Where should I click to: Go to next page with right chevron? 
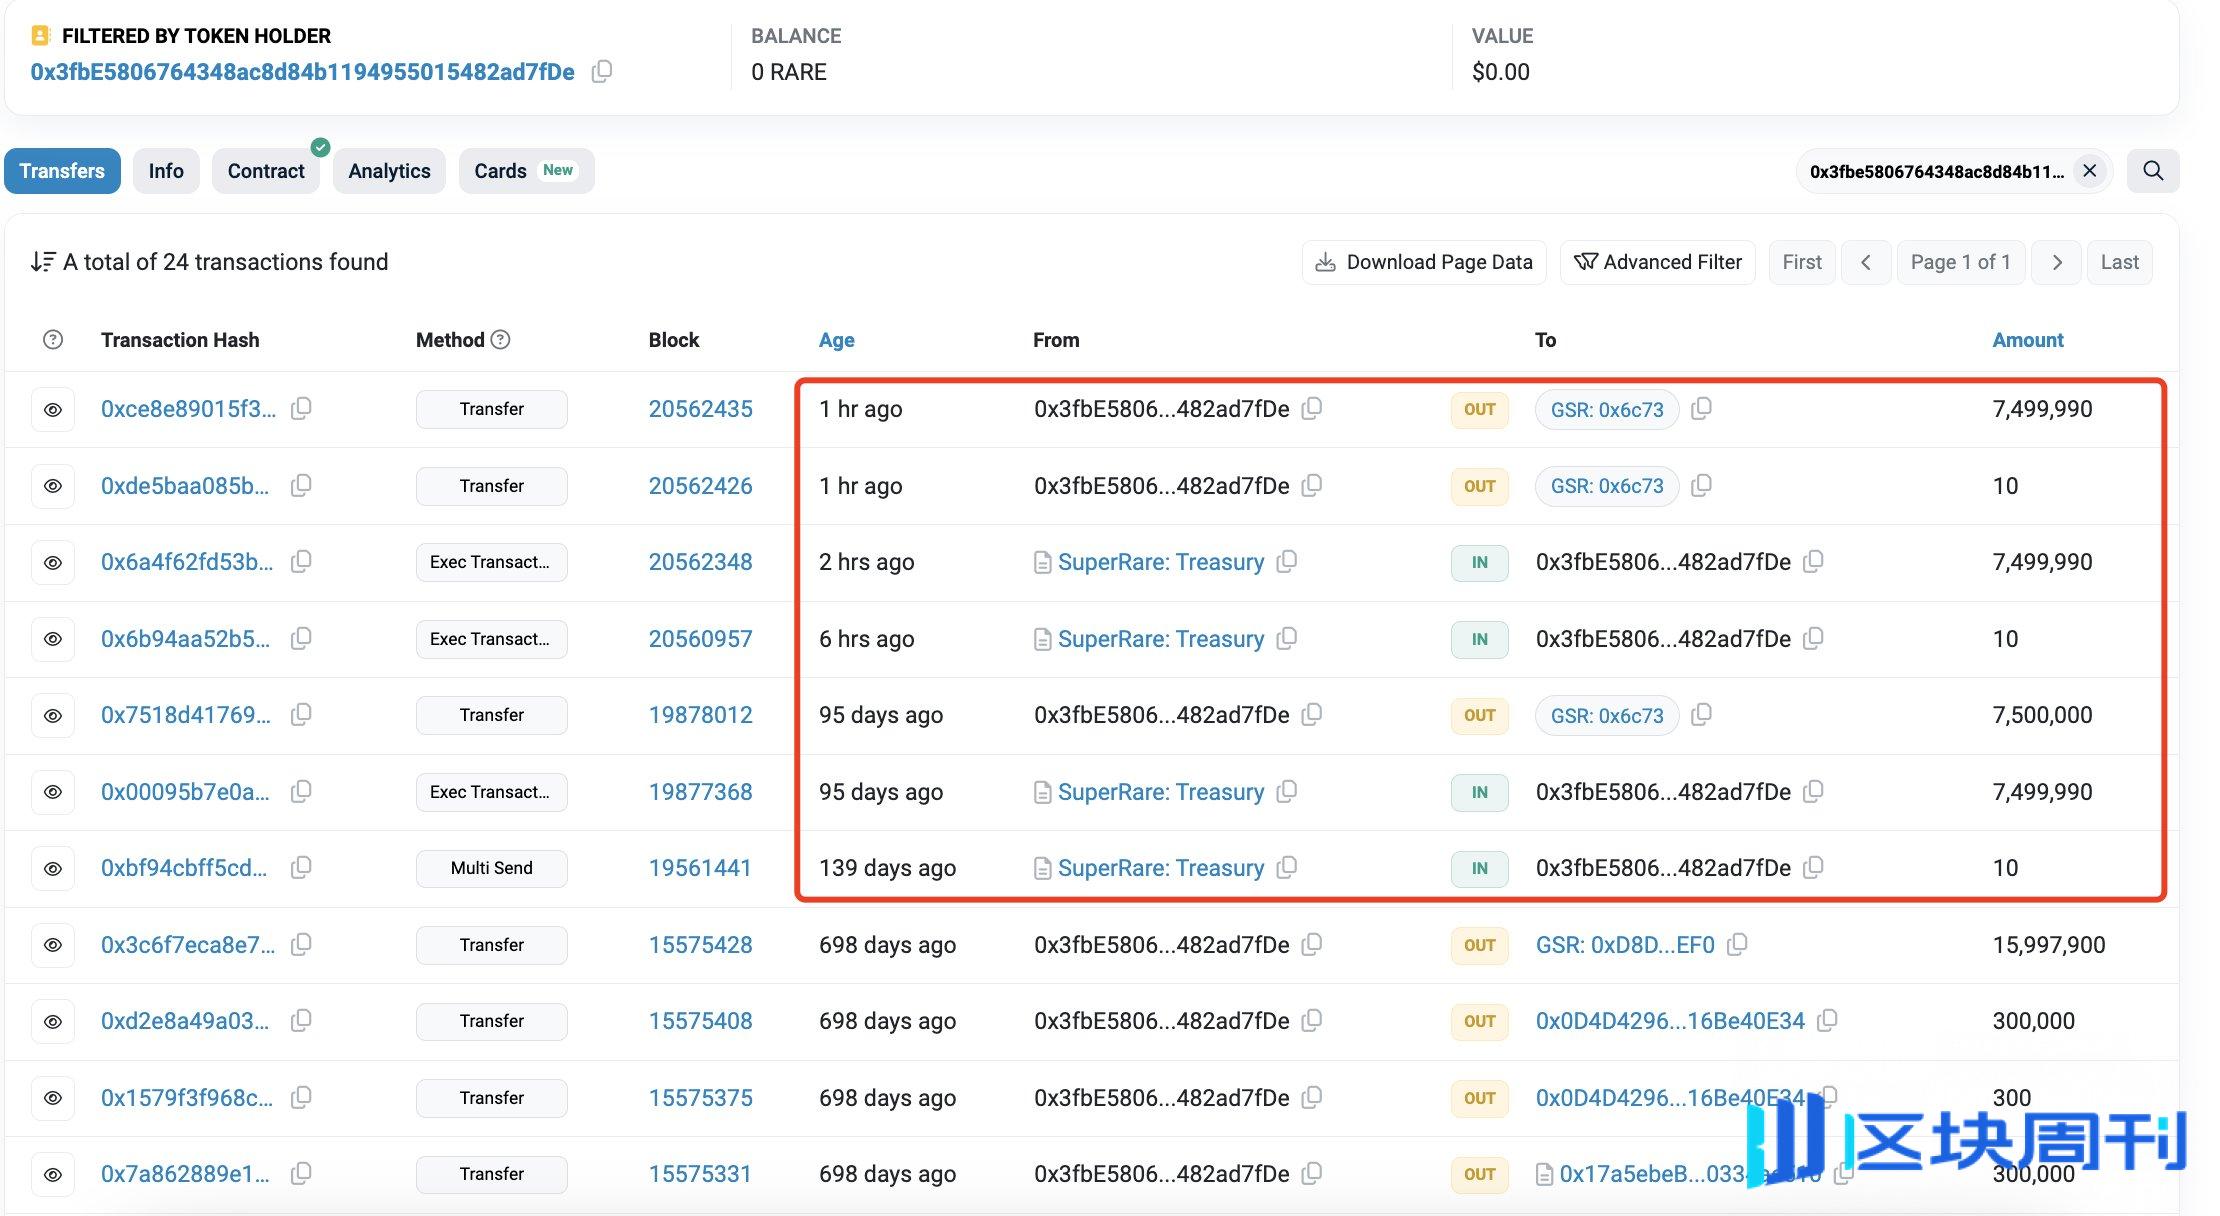pyautogui.click(x=2057, y=262)
